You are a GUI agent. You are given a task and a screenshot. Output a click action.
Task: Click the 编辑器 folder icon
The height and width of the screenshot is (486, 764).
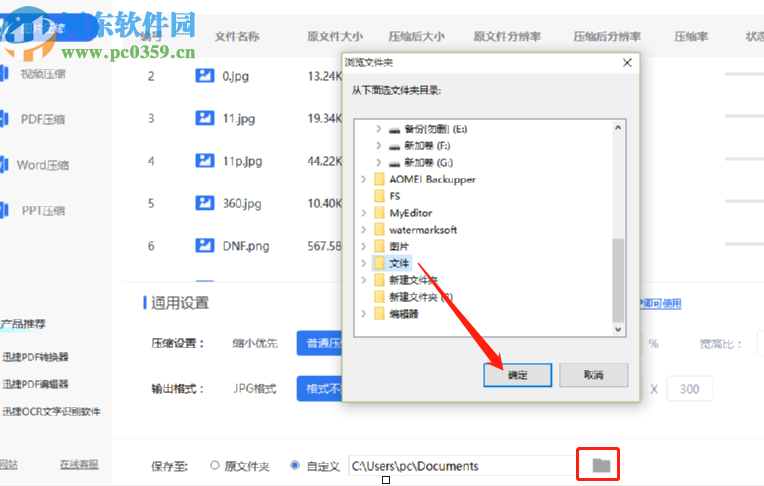pyautogui.click(x=380, y=313)
